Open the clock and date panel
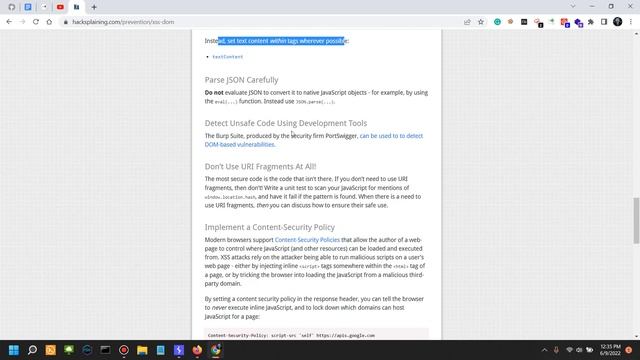Image resolution: width=640 pixels, height=360 pixels. pyautogui.click(x=610, y=350)
